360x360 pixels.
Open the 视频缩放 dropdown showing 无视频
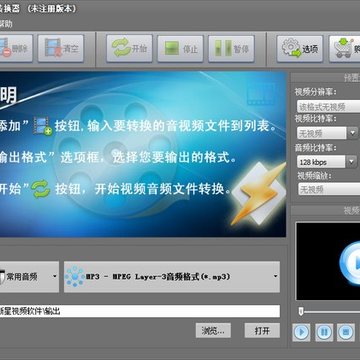tap(328, 189)
